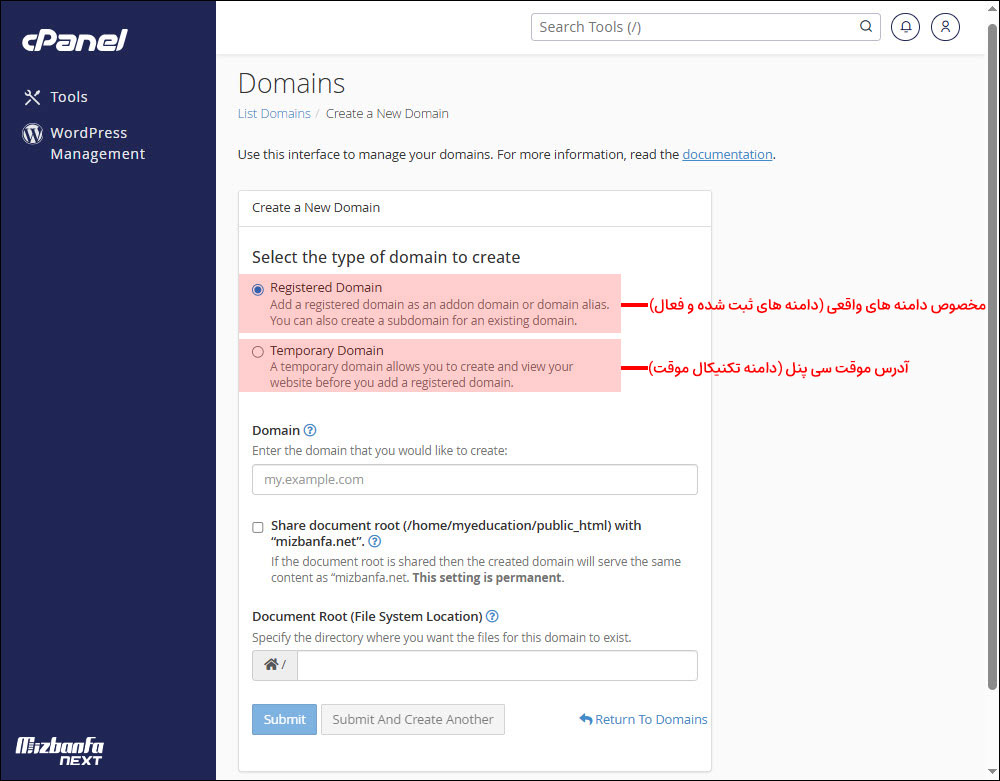Click the Submit button
Image resolution: width=1000 pixels, height=781 pixels.
click(x=284, y=719)
